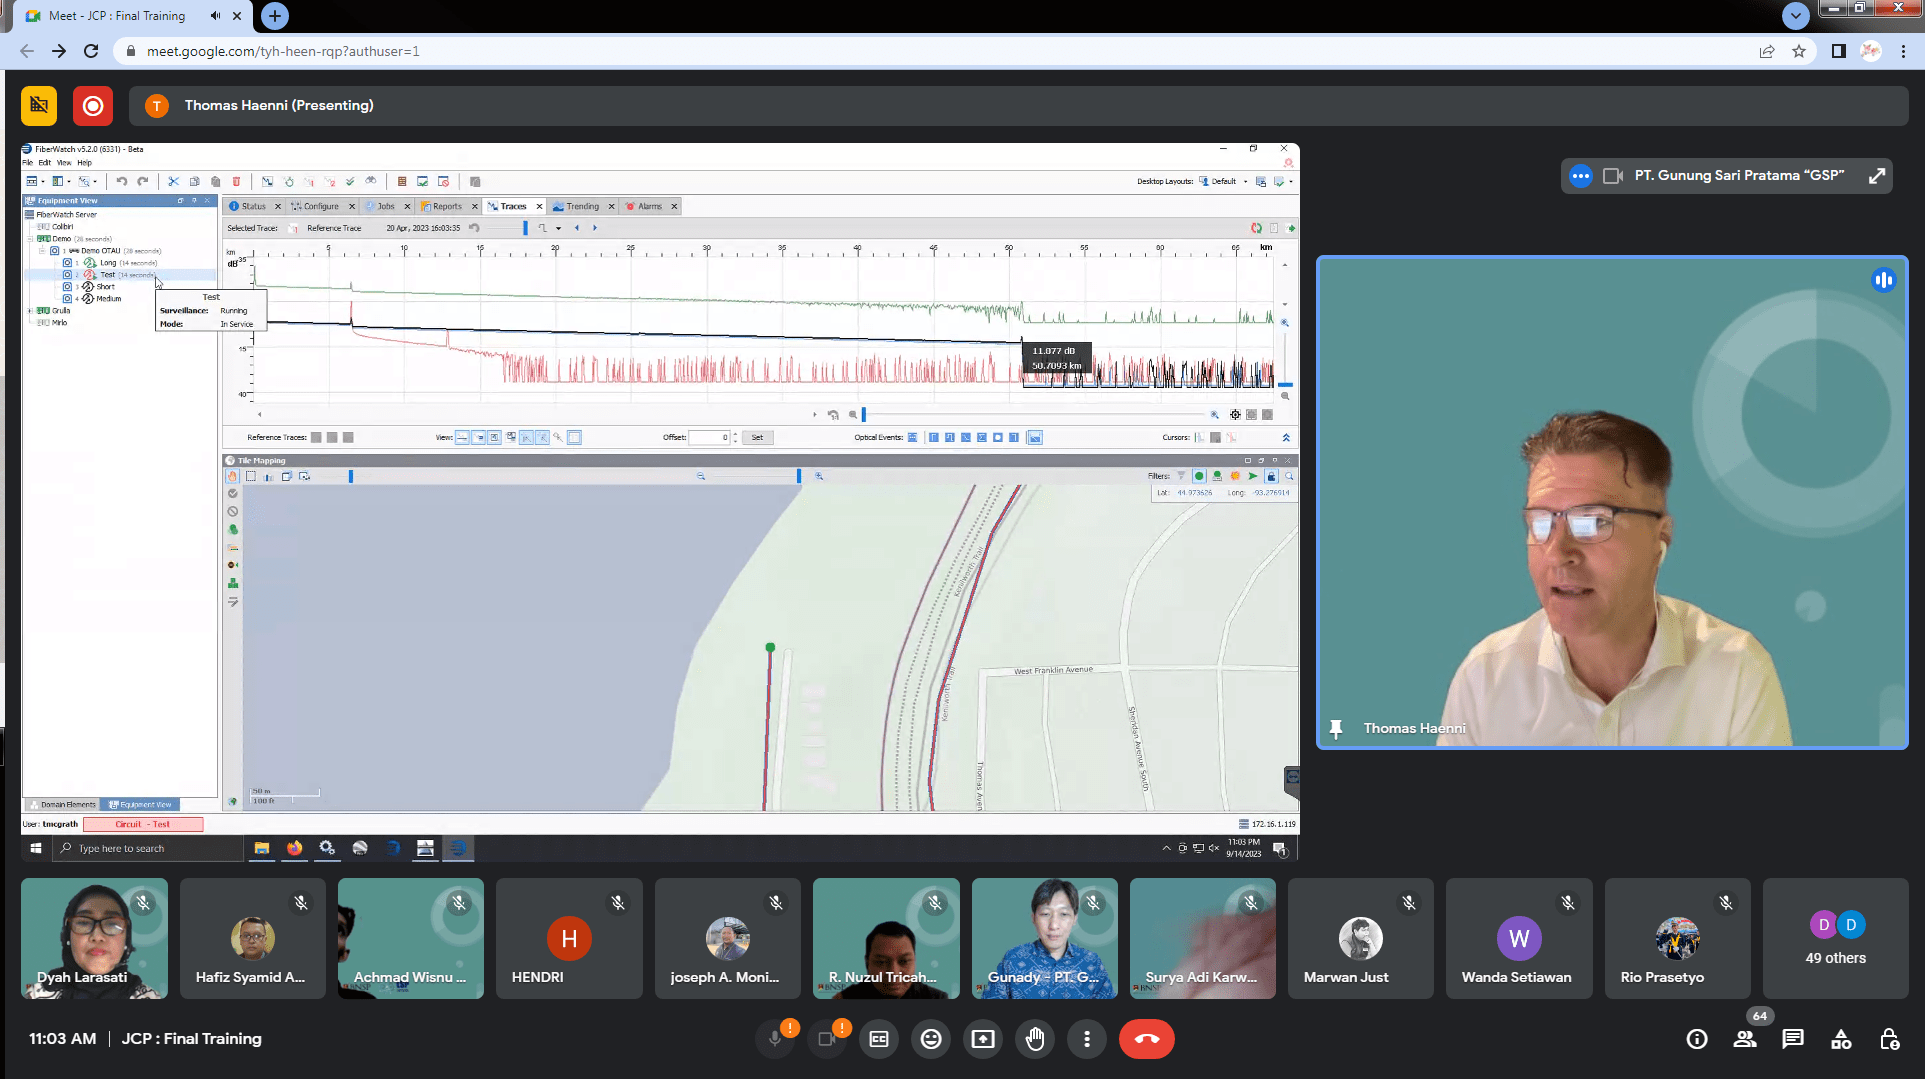
Task: Click the red Delete trash icon in FiberWatch toolbar
Action: (237, 182)
